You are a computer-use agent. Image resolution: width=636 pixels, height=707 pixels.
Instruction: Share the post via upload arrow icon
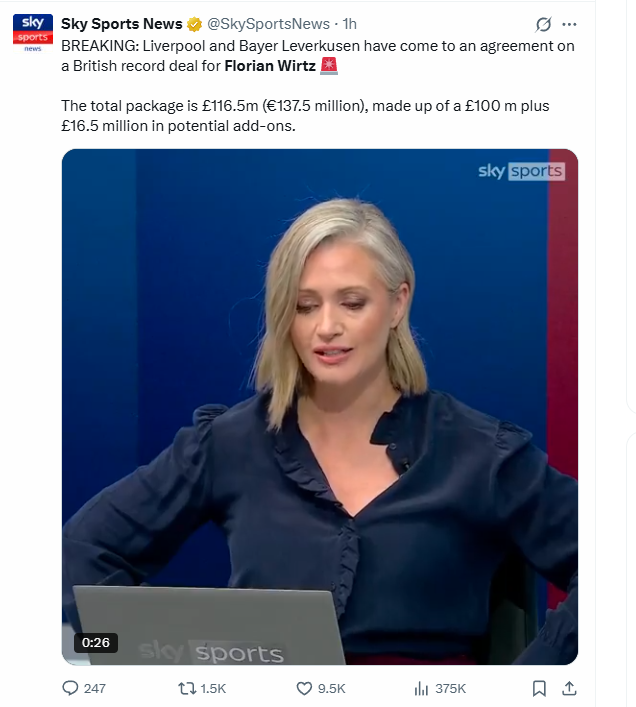[x=569, y=688]
